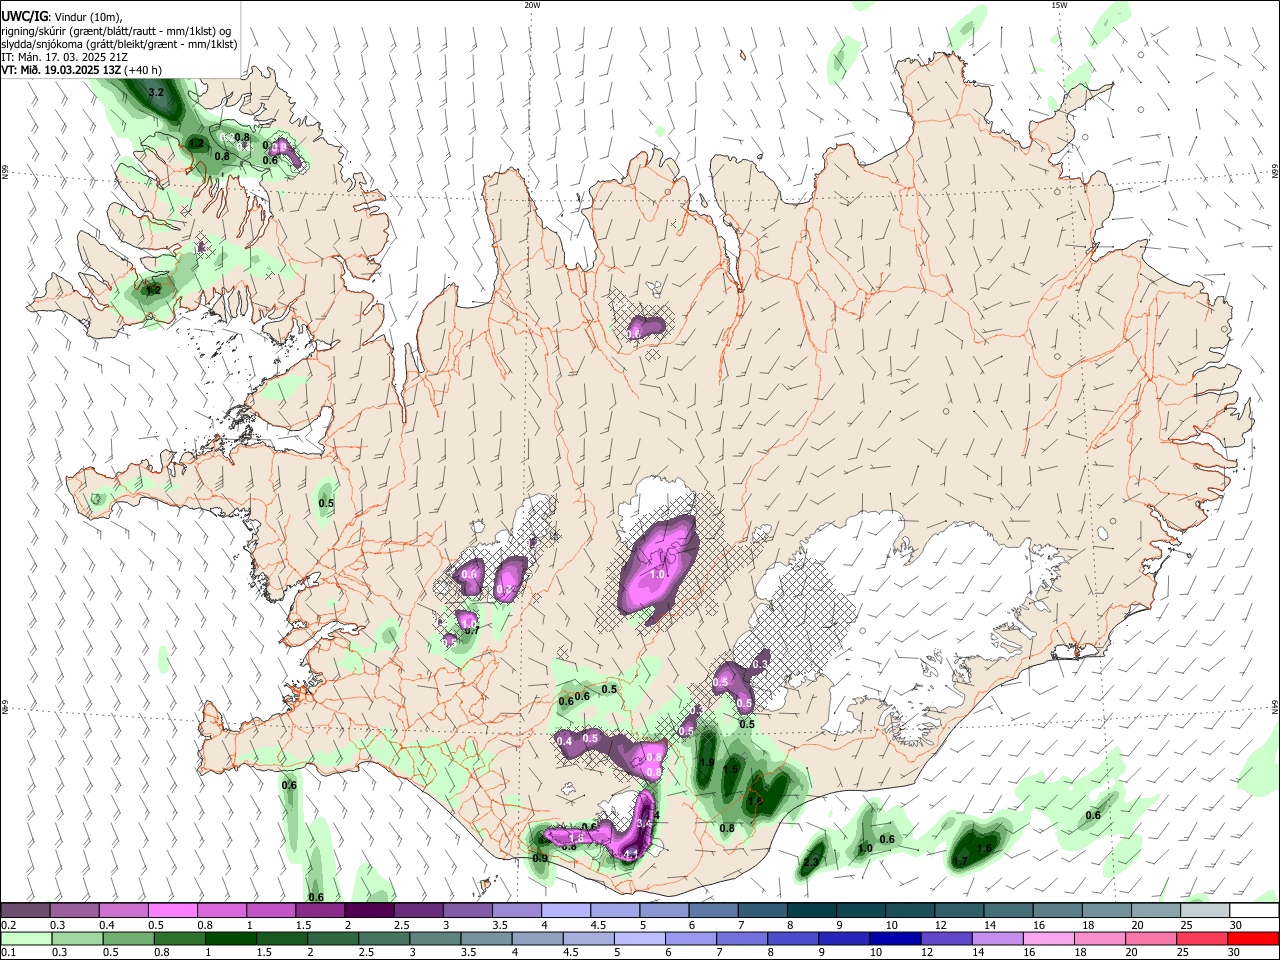1280x960 pixels.
Task: Click the '20W' longitude label
Action: (x=532, y=5)
